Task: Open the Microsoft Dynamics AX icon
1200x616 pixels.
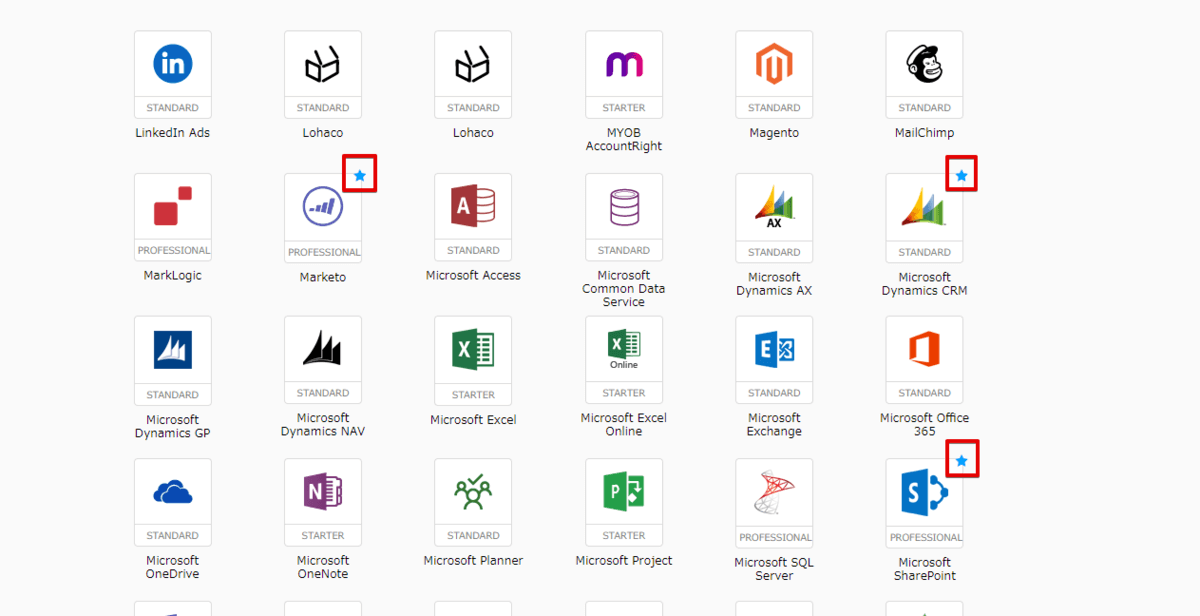Action: 774,209
